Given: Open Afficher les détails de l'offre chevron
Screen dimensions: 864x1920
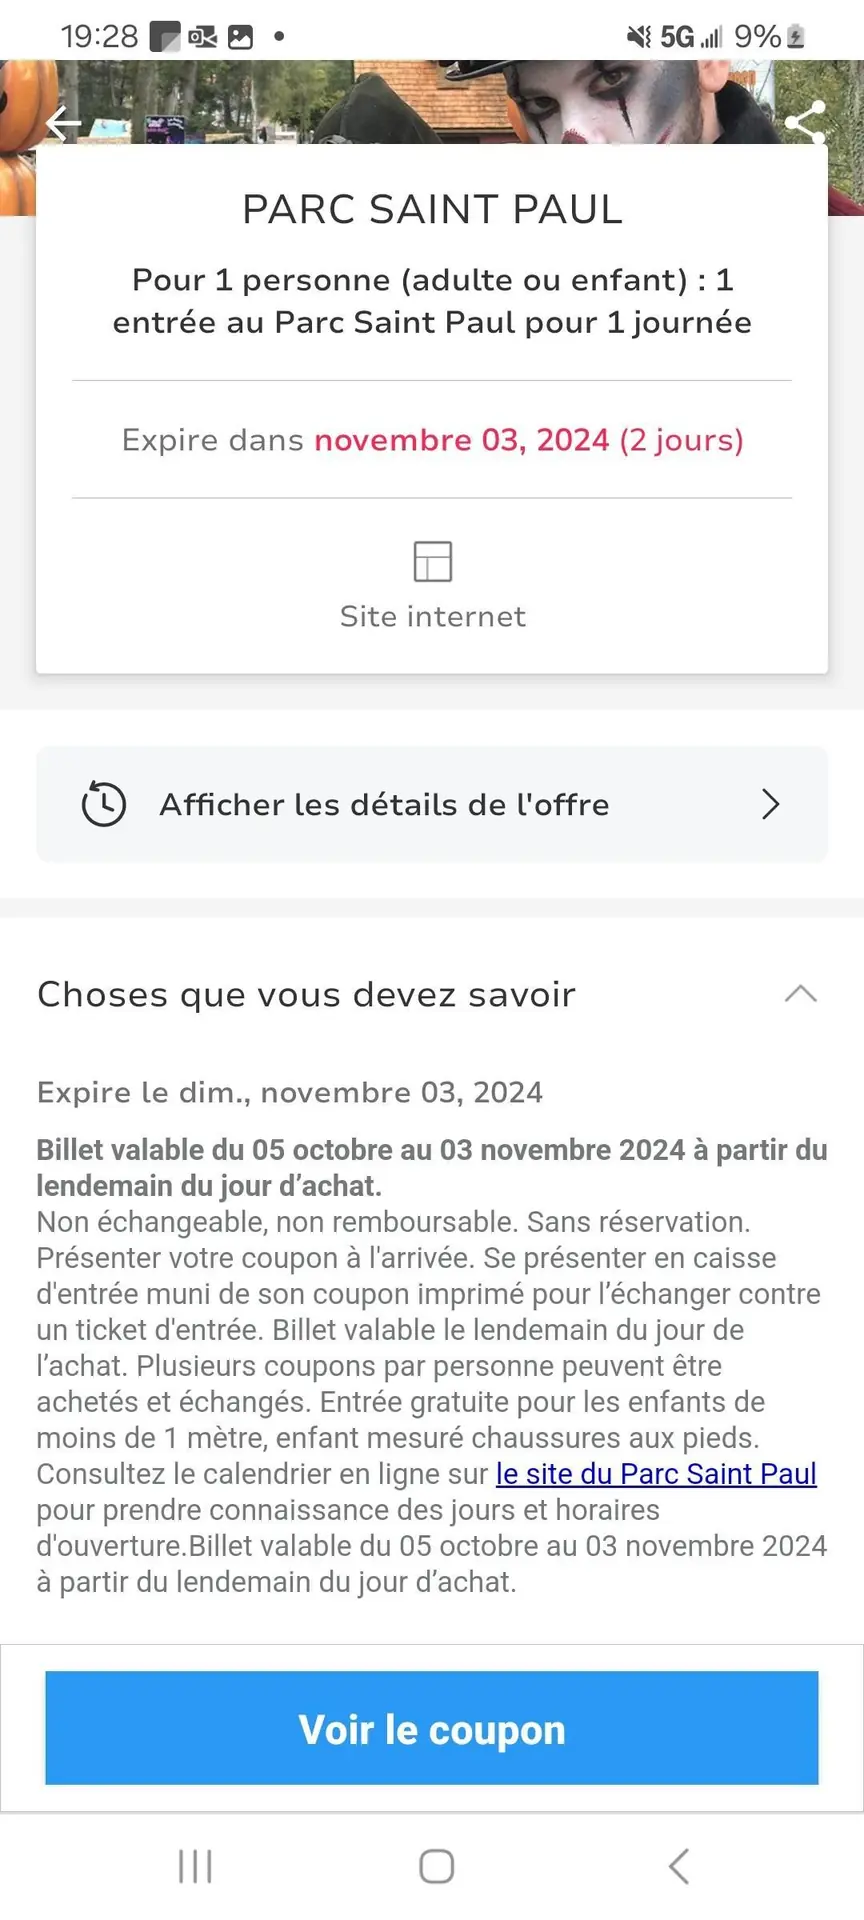Looking at the screenshot, I should tap(770, 804).
